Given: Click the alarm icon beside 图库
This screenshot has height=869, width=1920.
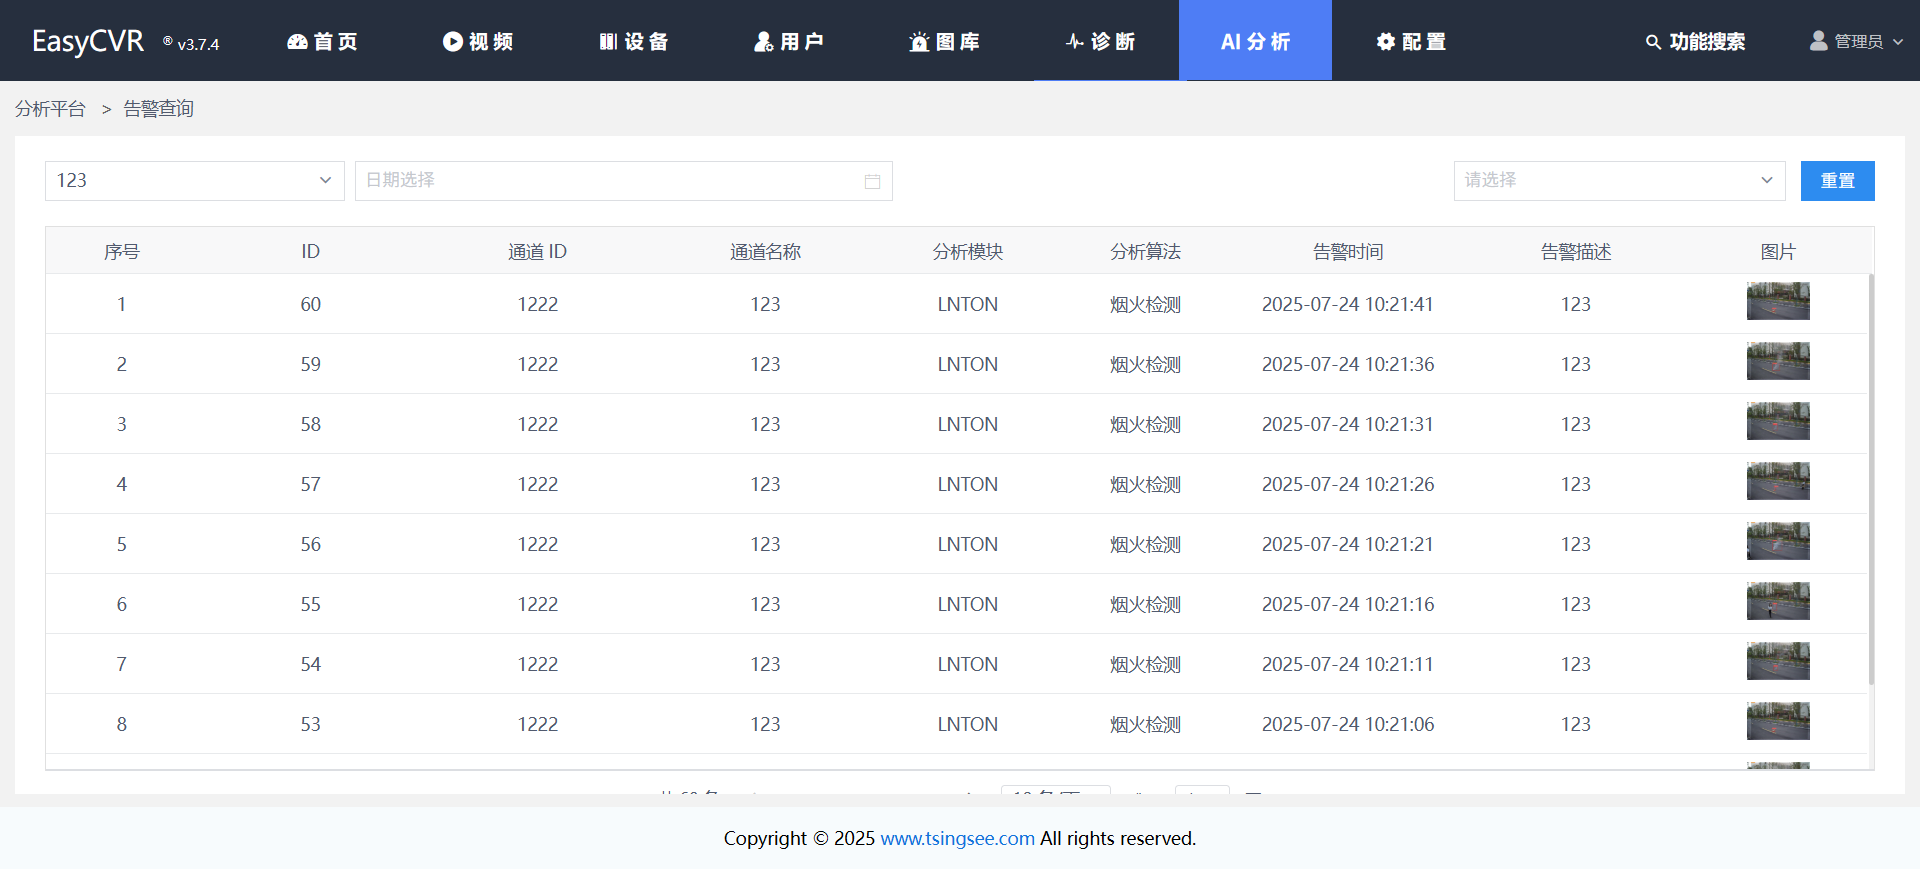Looking at the screenshot, I should tap(919, 42).
